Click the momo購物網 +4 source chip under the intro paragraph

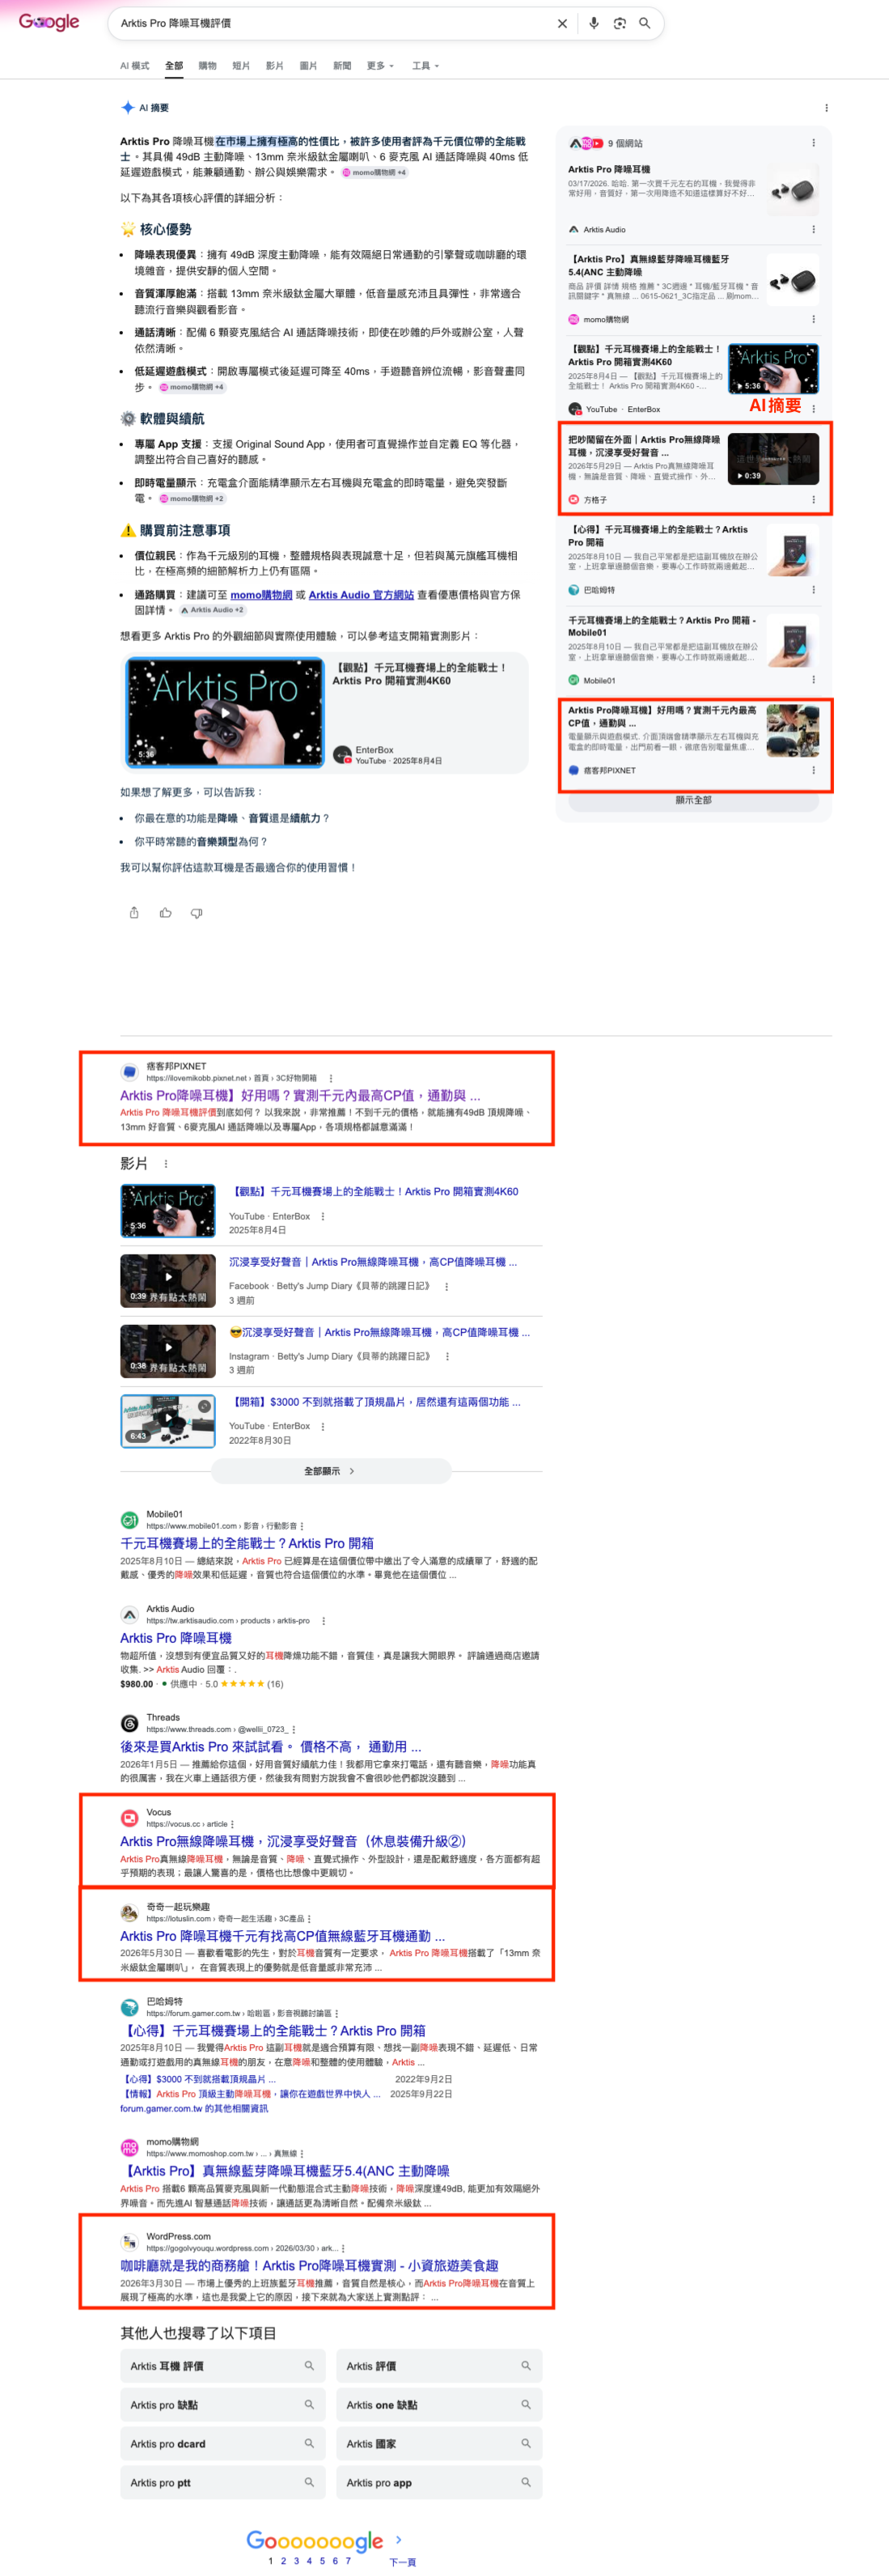375,173
